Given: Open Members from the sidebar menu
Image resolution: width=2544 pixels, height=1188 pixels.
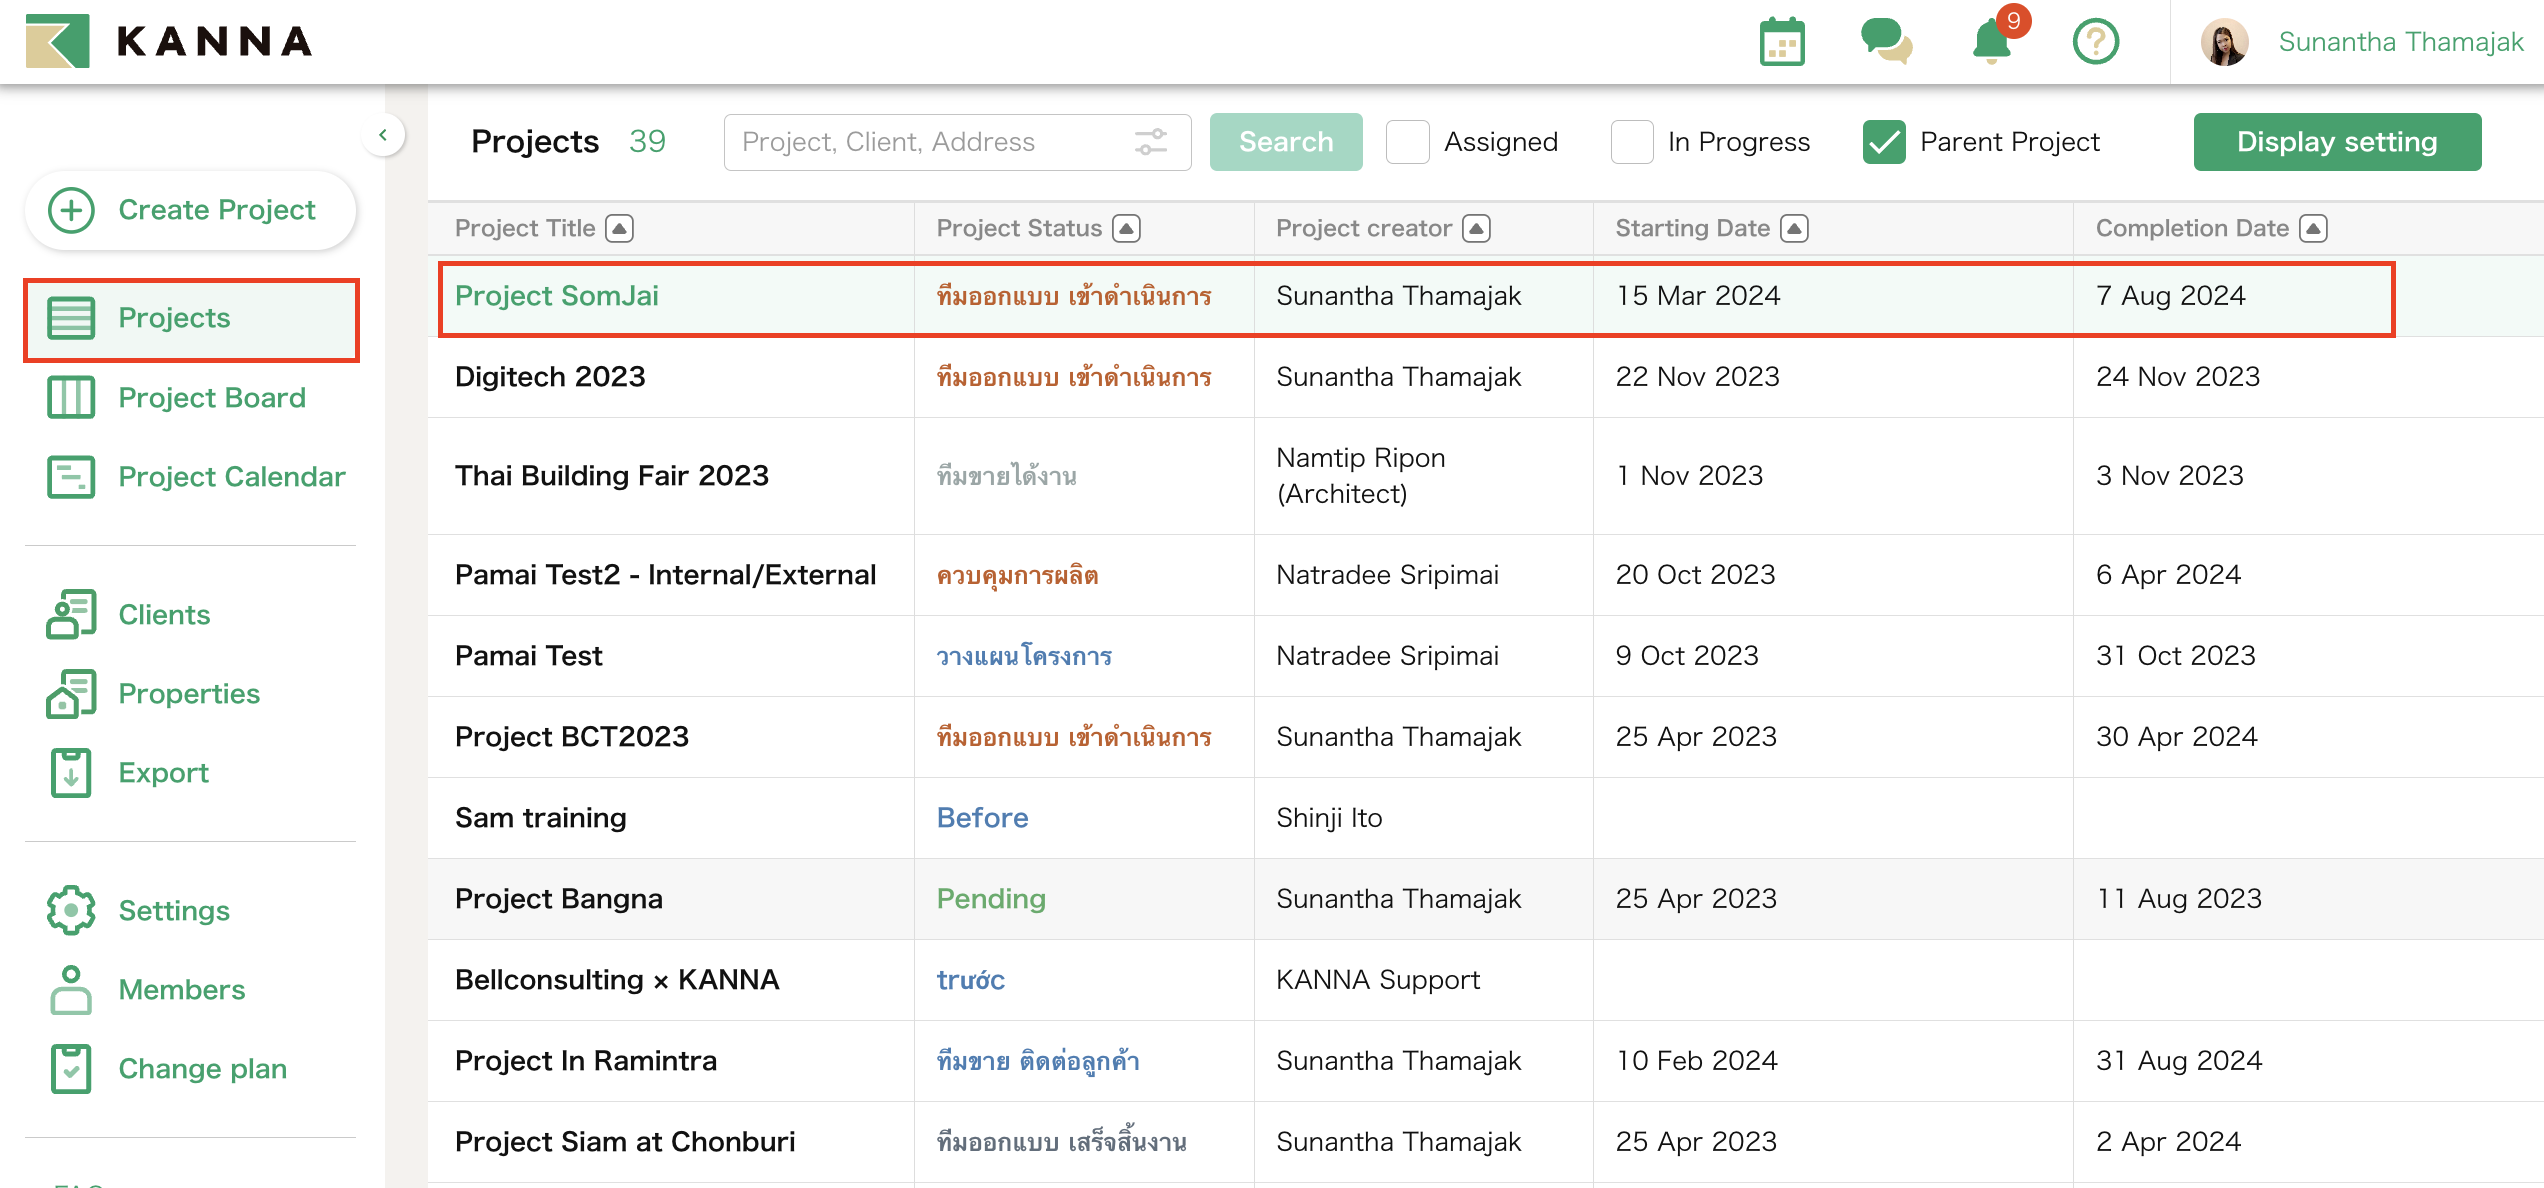Looking at the screenshot, I should 181,989.
